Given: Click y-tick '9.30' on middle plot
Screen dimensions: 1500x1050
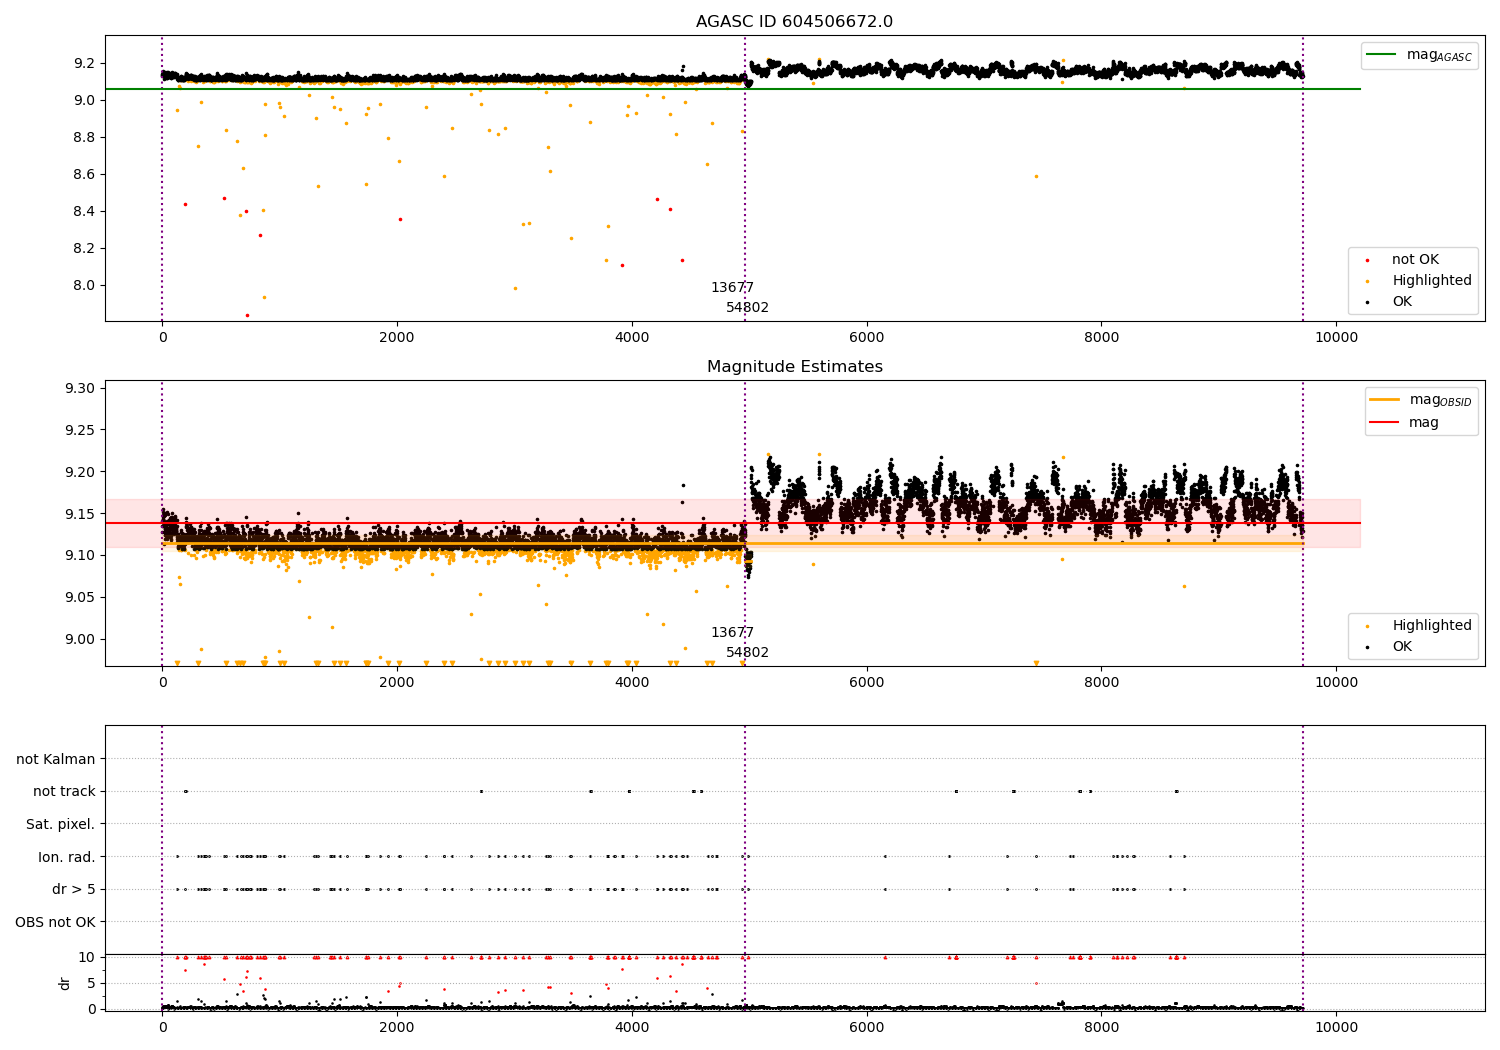Looking at the screenshot, I should (80, 388).
